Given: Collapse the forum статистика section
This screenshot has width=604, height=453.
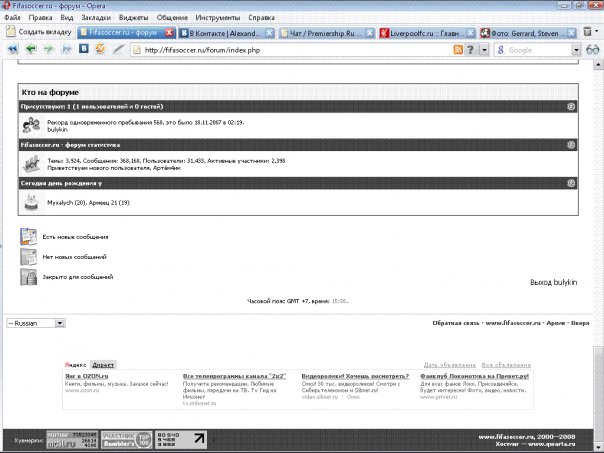Looking at the screenshot, I should [571, 145].
